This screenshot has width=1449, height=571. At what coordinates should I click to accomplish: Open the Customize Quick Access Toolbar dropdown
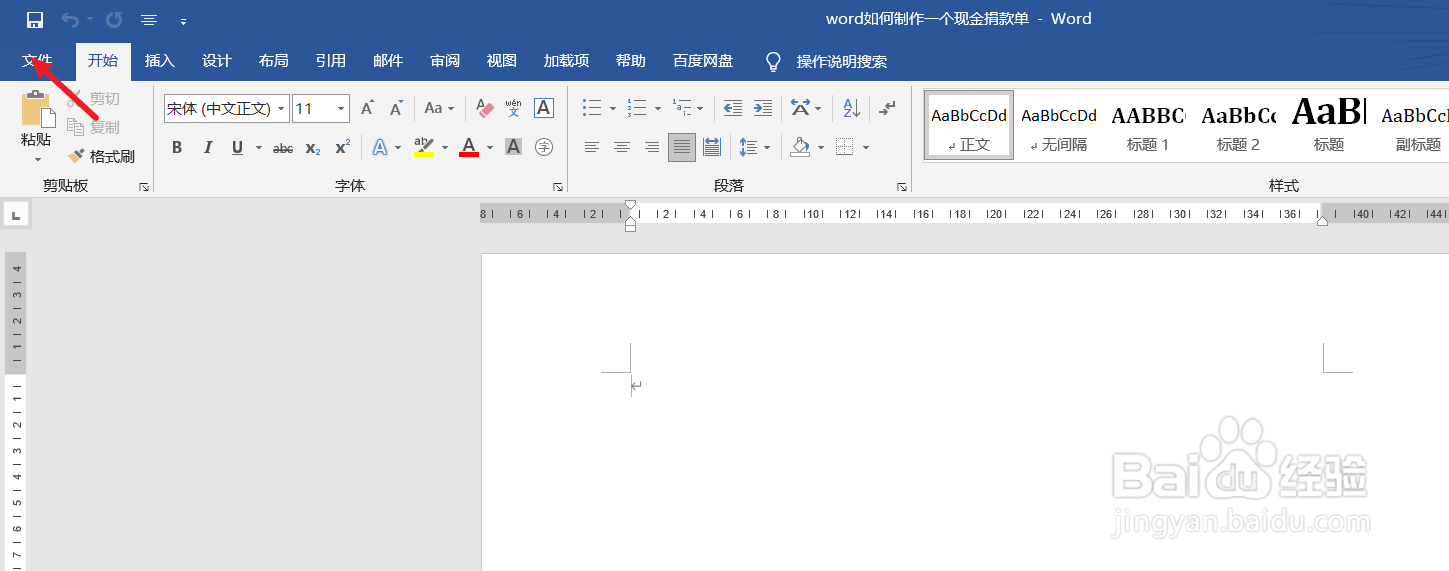(x=183, y=21)
